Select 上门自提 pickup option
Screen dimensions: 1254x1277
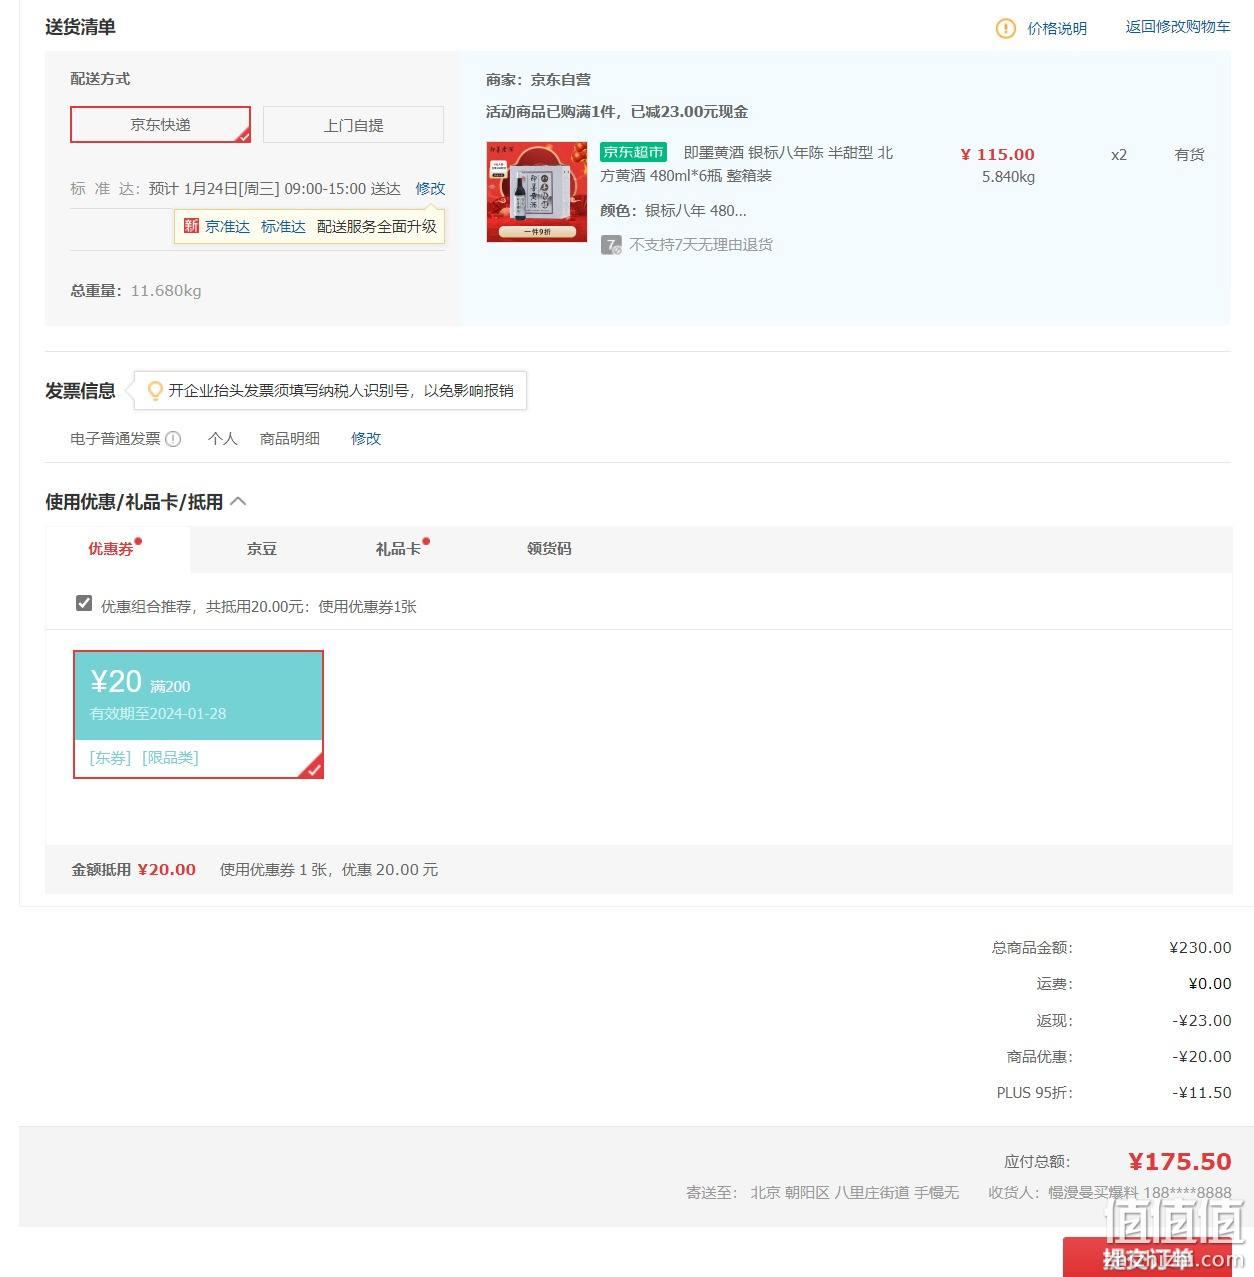(x=353, y=125)
